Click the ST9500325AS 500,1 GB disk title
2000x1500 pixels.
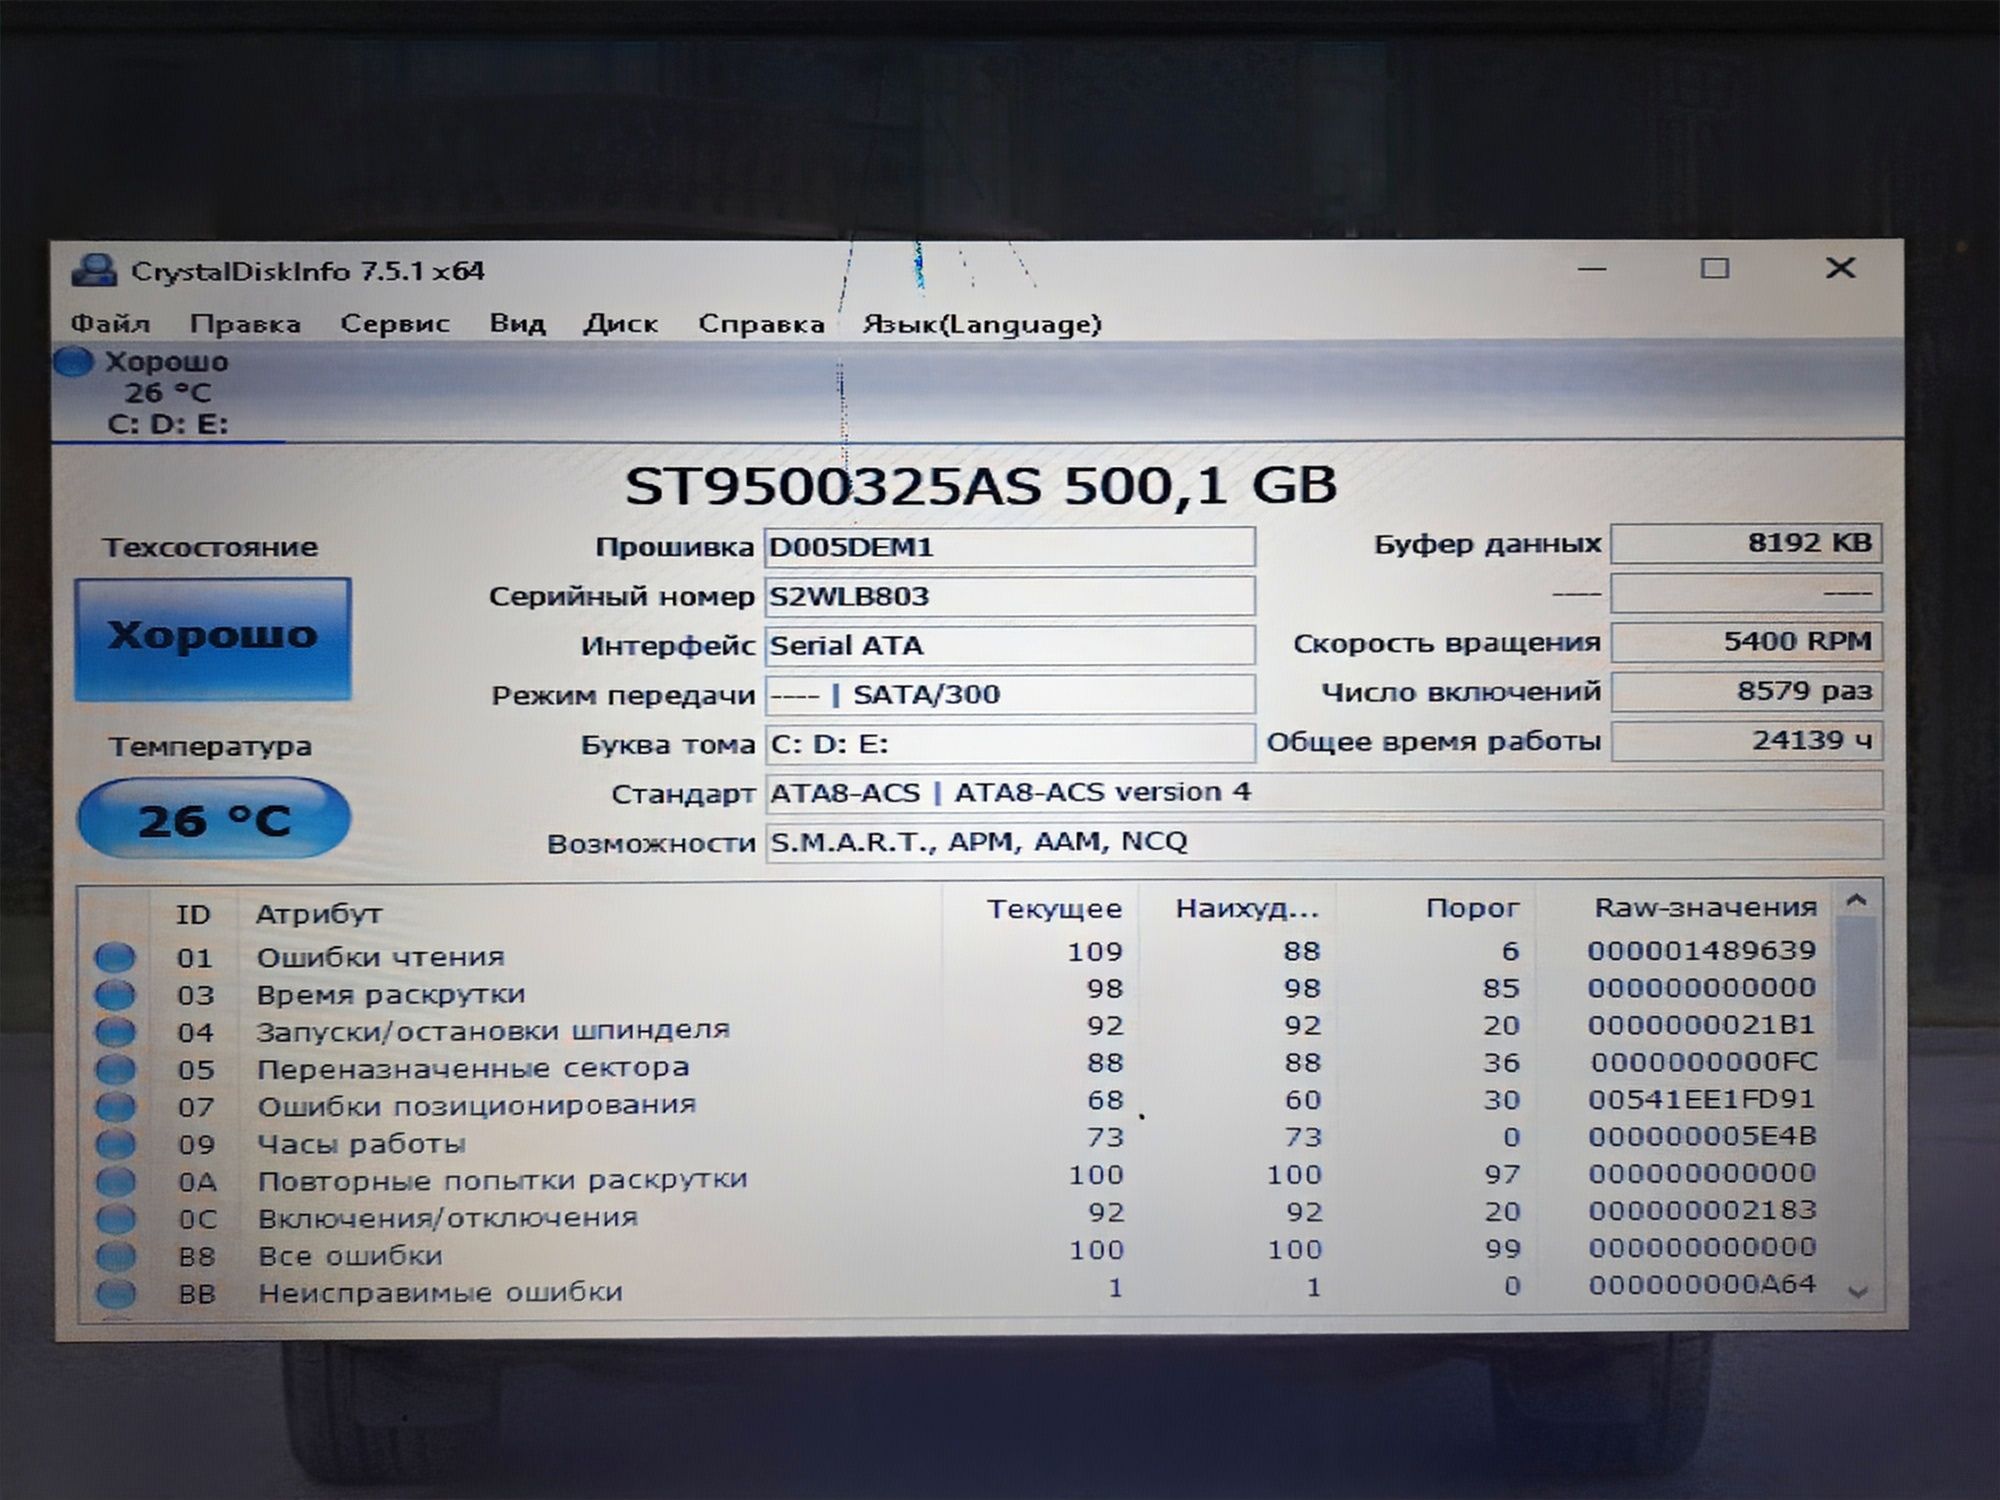981,486
